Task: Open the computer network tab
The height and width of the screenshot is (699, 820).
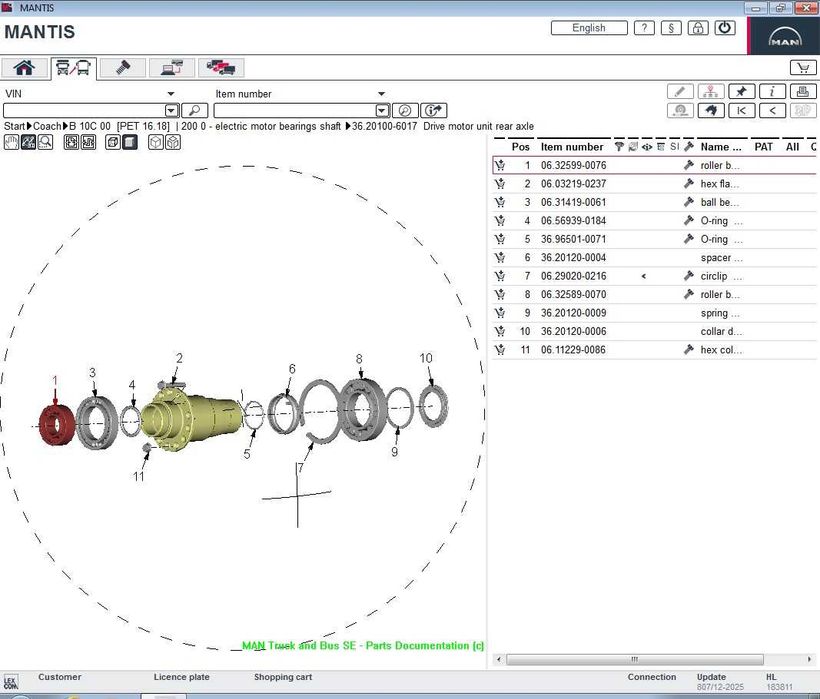Action: pyautogui.click(x=172, y=68)
